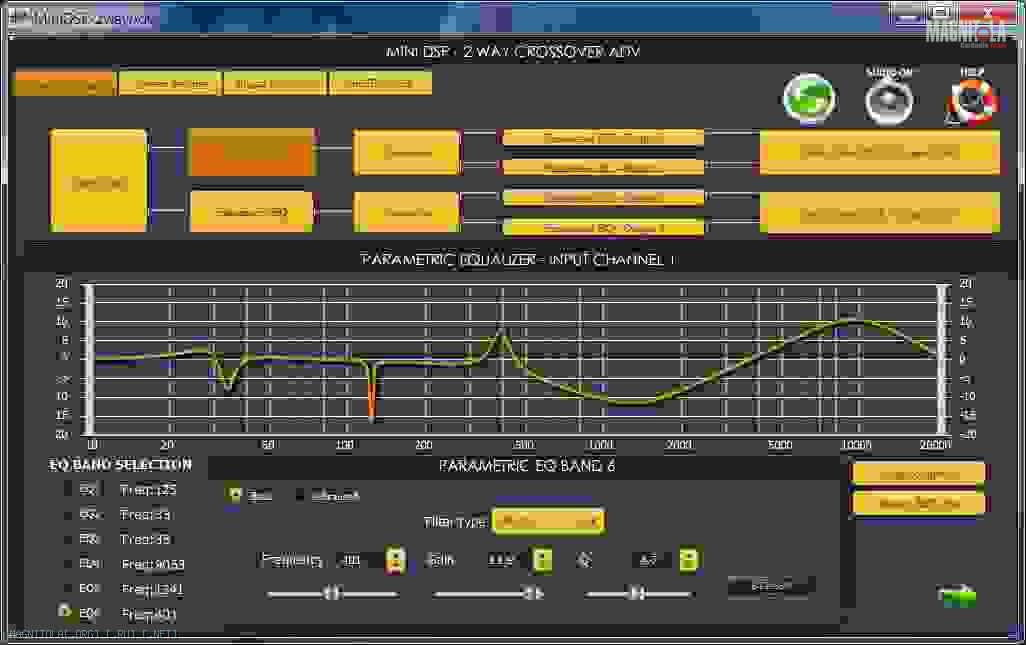Click the selected orange PEQ block
1026x645 pixels.
(x=253, y=152)
